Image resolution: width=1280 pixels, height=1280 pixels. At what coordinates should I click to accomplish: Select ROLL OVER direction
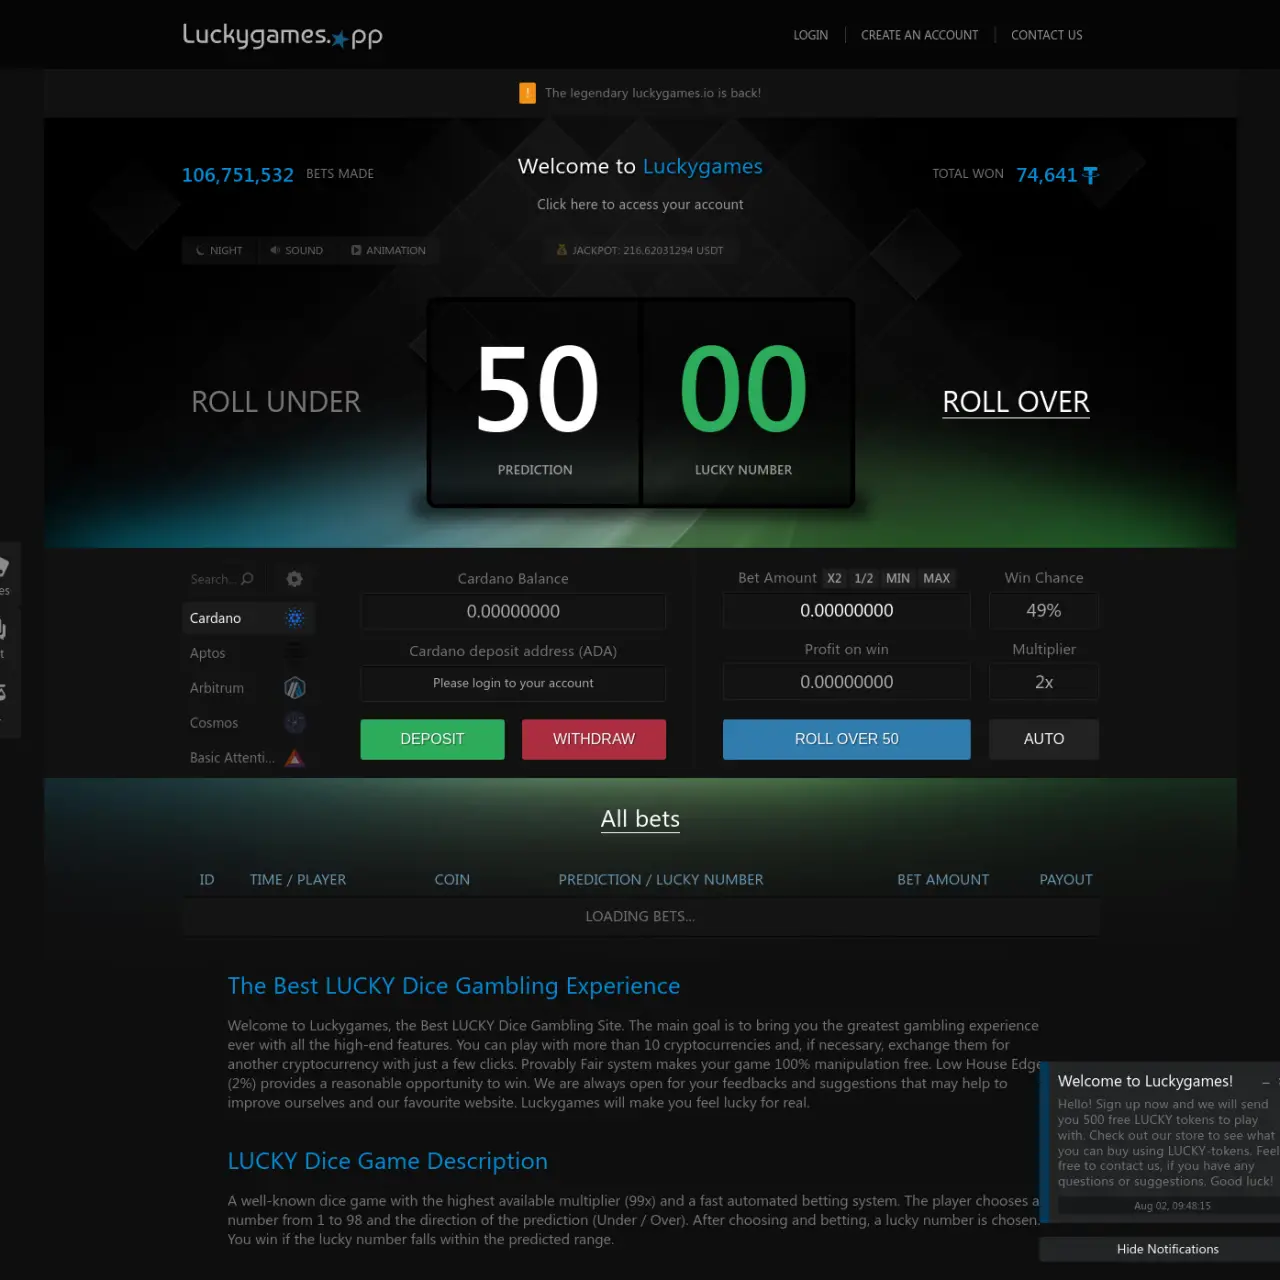tap(1016, 402)
